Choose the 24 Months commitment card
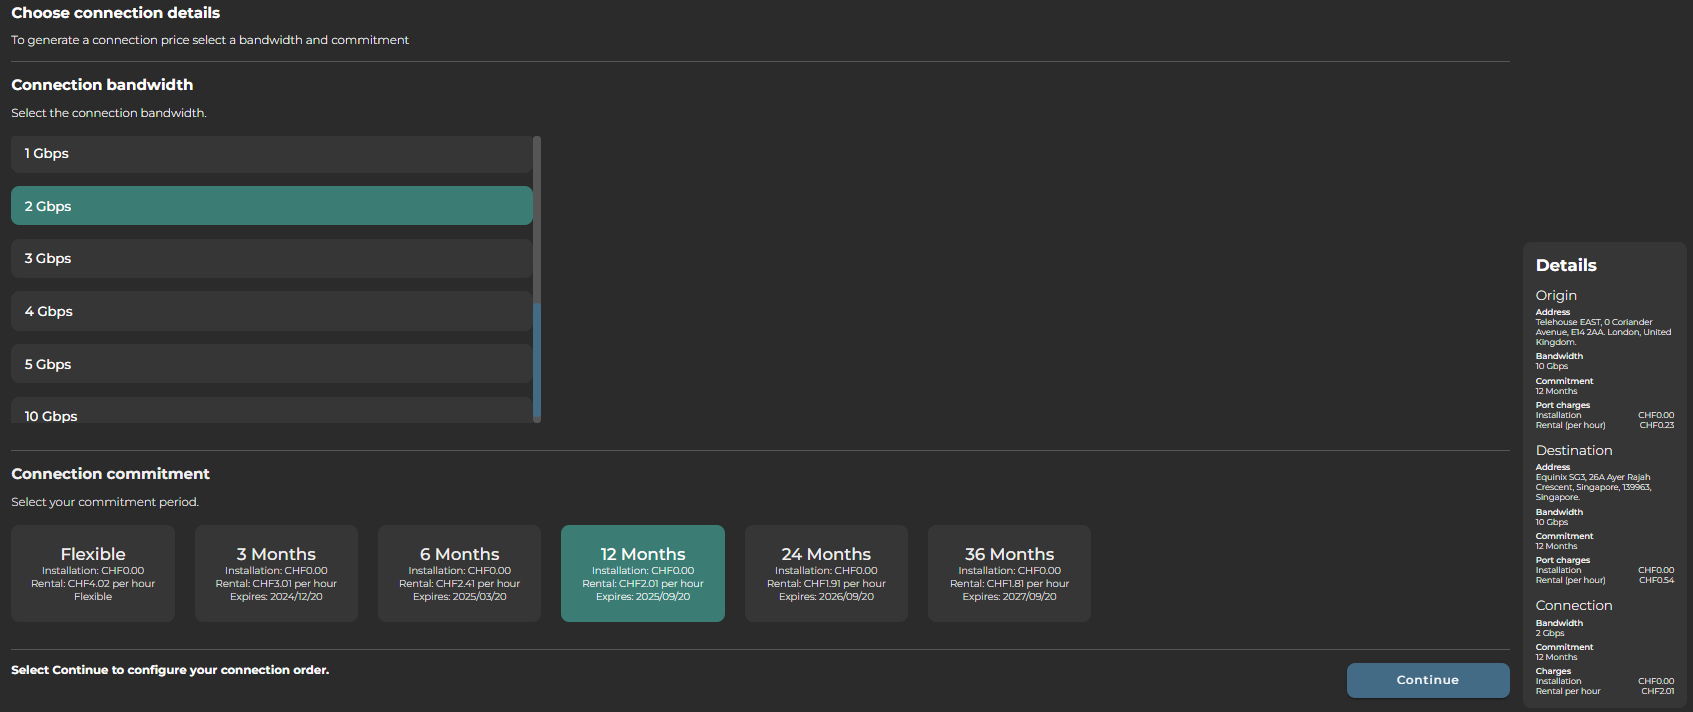The width and height of the screenshot is (1693, 712). coord(826,573)
